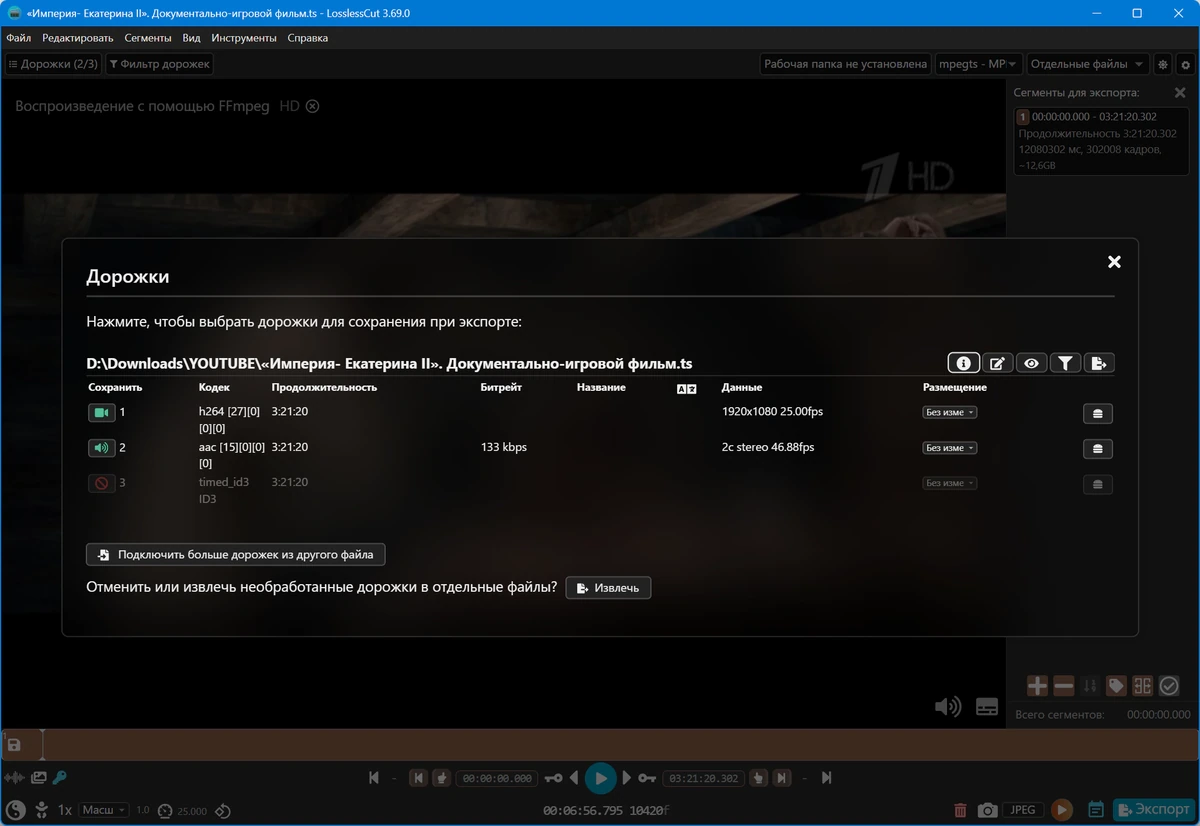Click Подключить больше дорожек из другого файла
This screenshot has height=826, width=1200.
click(236, 554)
